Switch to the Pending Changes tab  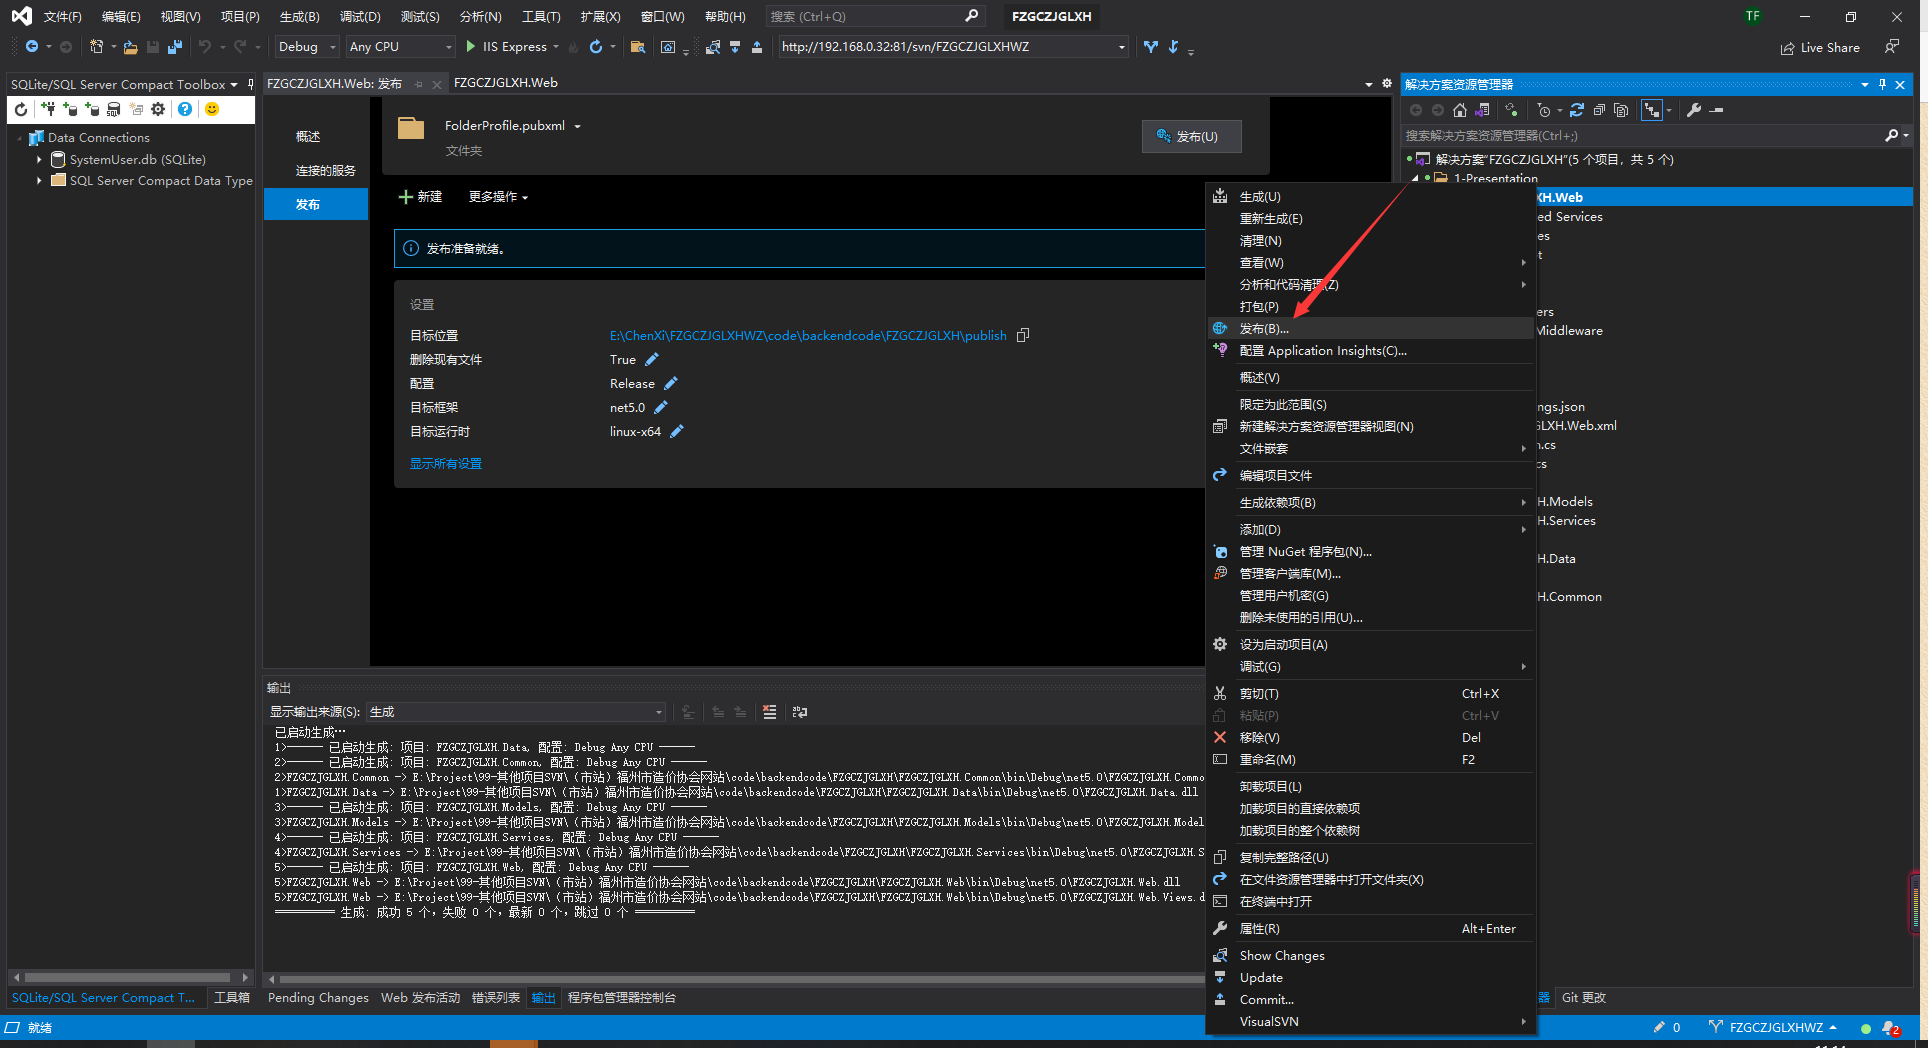[x=318, y=998]
